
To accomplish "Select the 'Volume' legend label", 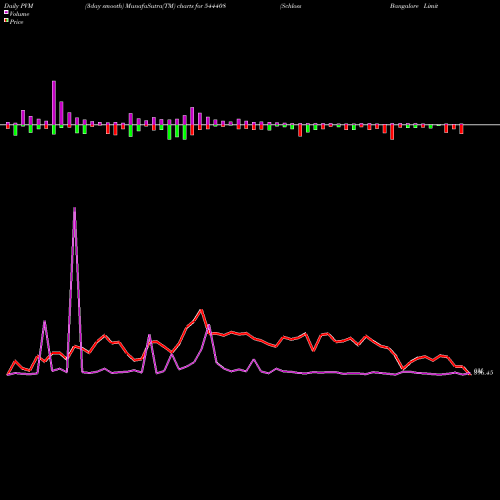I will coord(19,14).
